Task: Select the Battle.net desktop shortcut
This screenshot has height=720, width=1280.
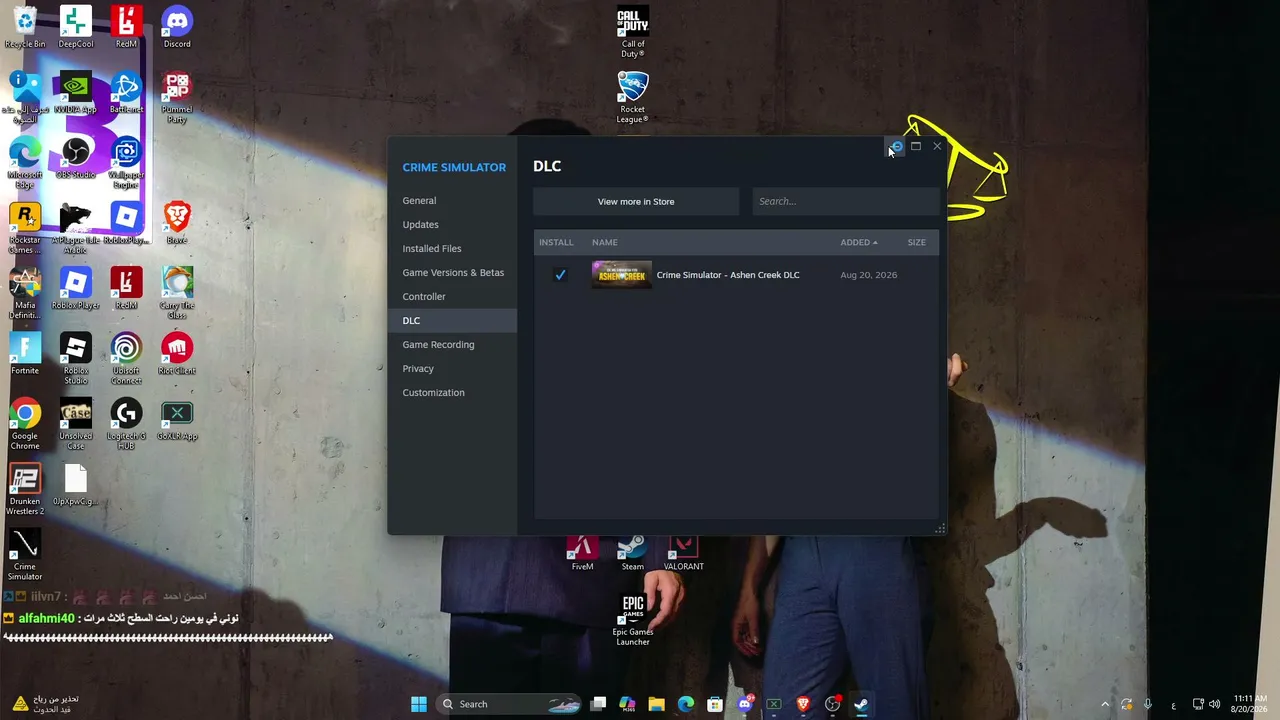Action: click(126, 93)
